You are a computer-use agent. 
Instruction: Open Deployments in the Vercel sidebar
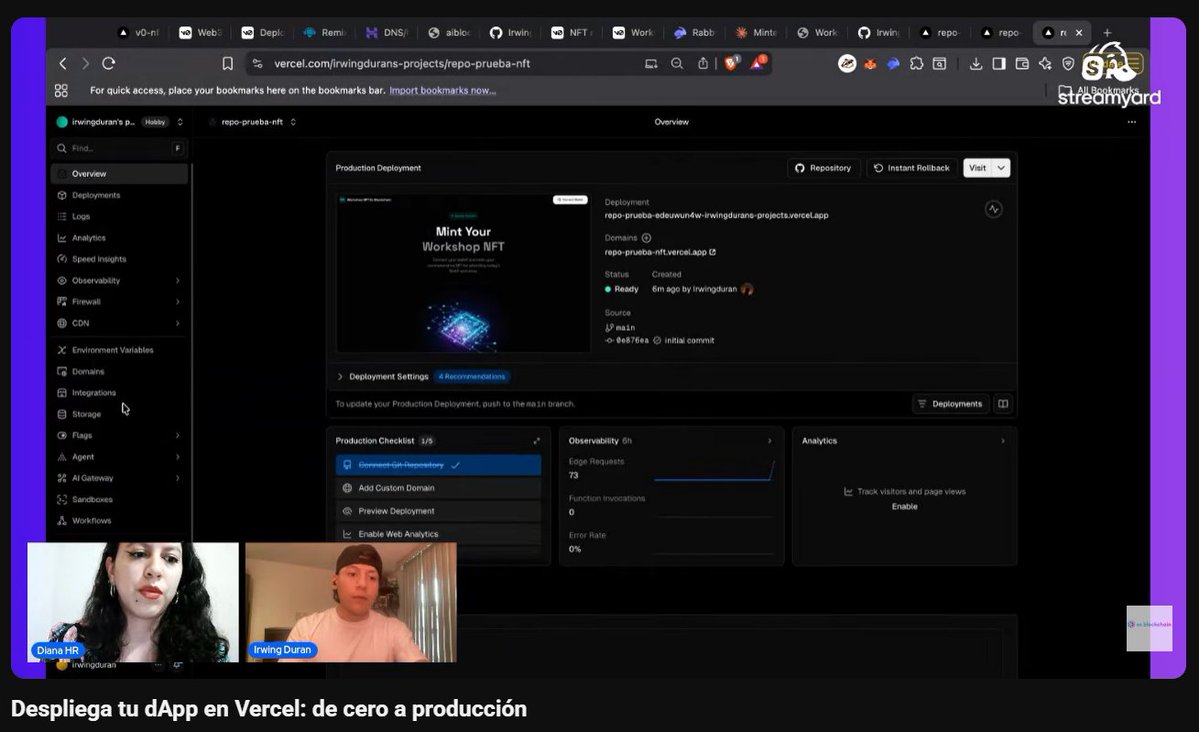click(x=95, y=195)
